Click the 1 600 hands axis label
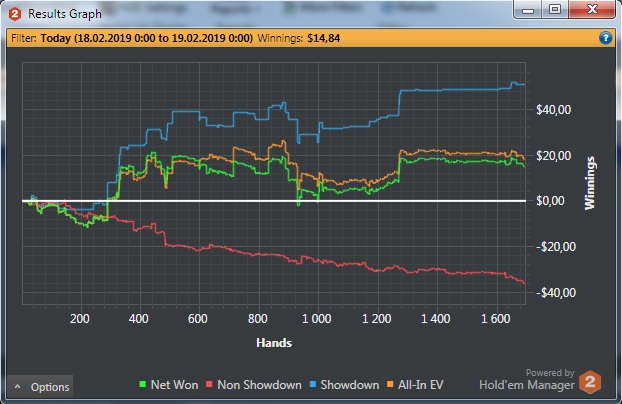622x404 pixels. click(495, 319)
